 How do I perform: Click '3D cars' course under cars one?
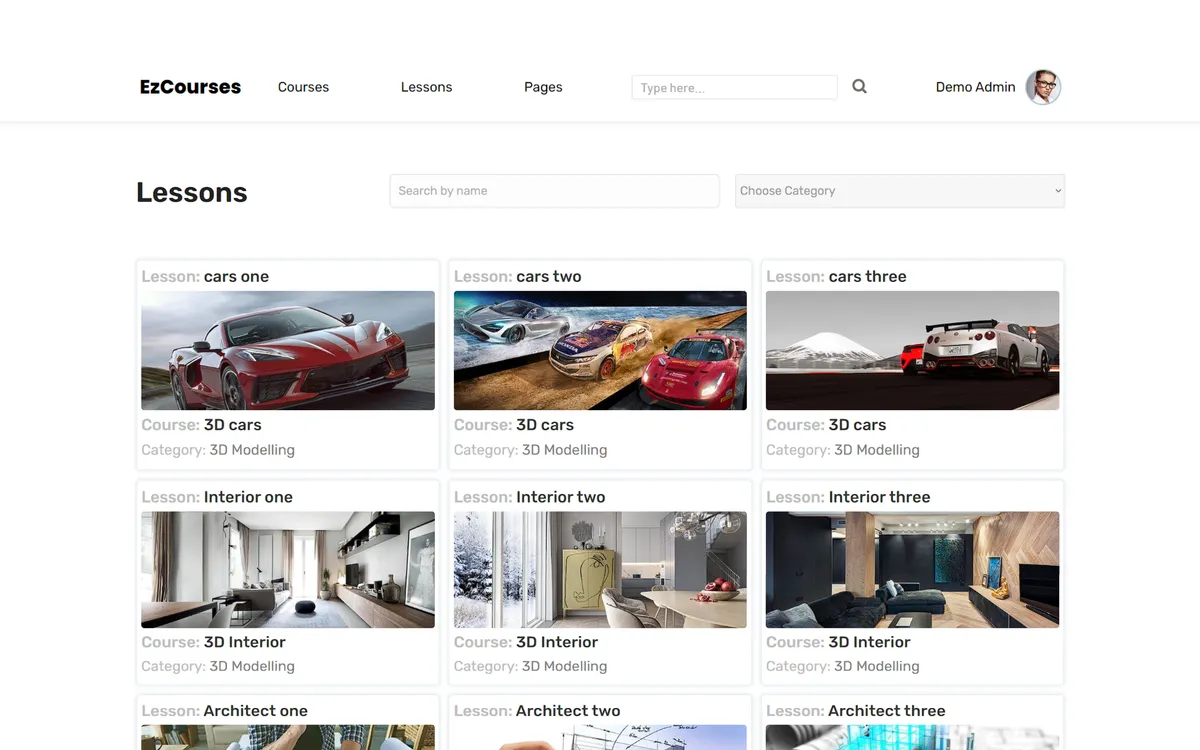232,425
